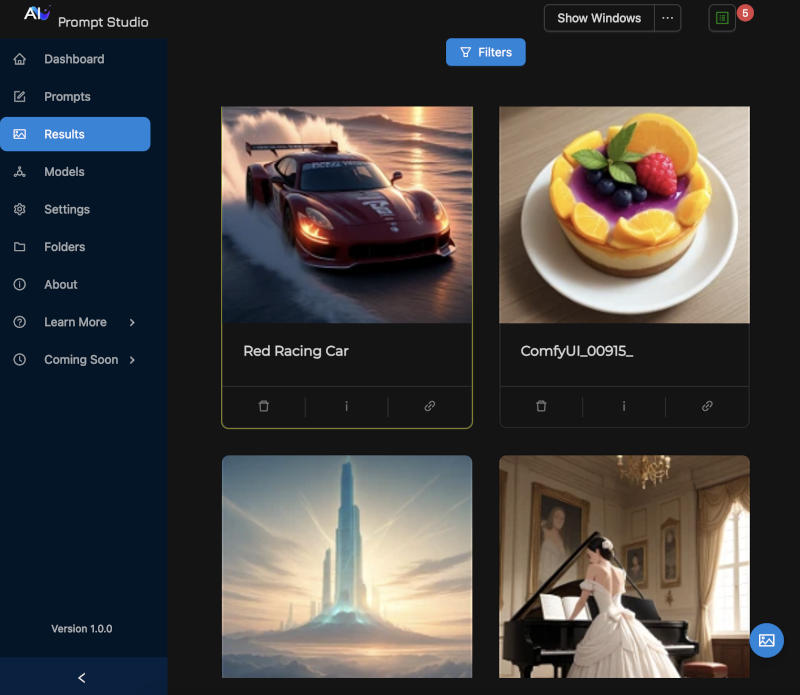Open the About menu item
This screenshot has height=695, width=800.
pyautogui.click(x=76, y=284)
